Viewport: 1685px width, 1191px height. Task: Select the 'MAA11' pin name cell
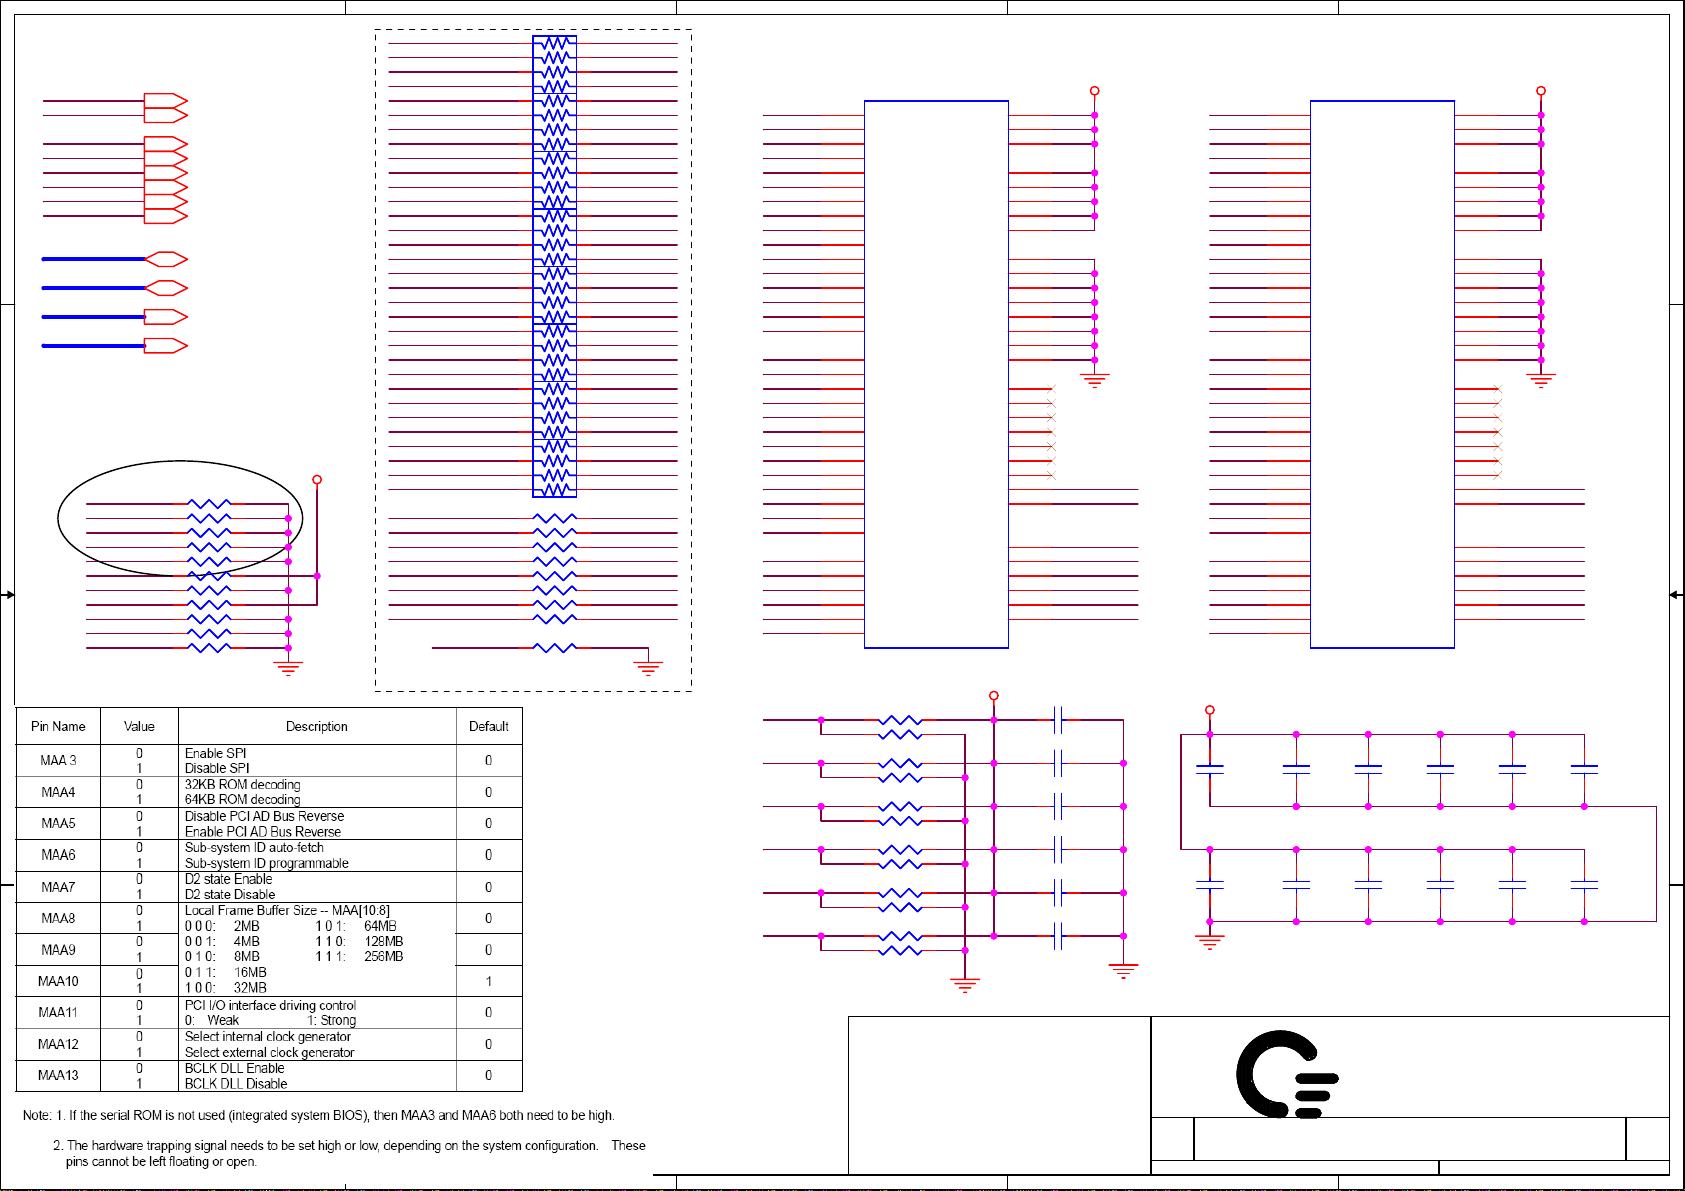coord(58,1013)
